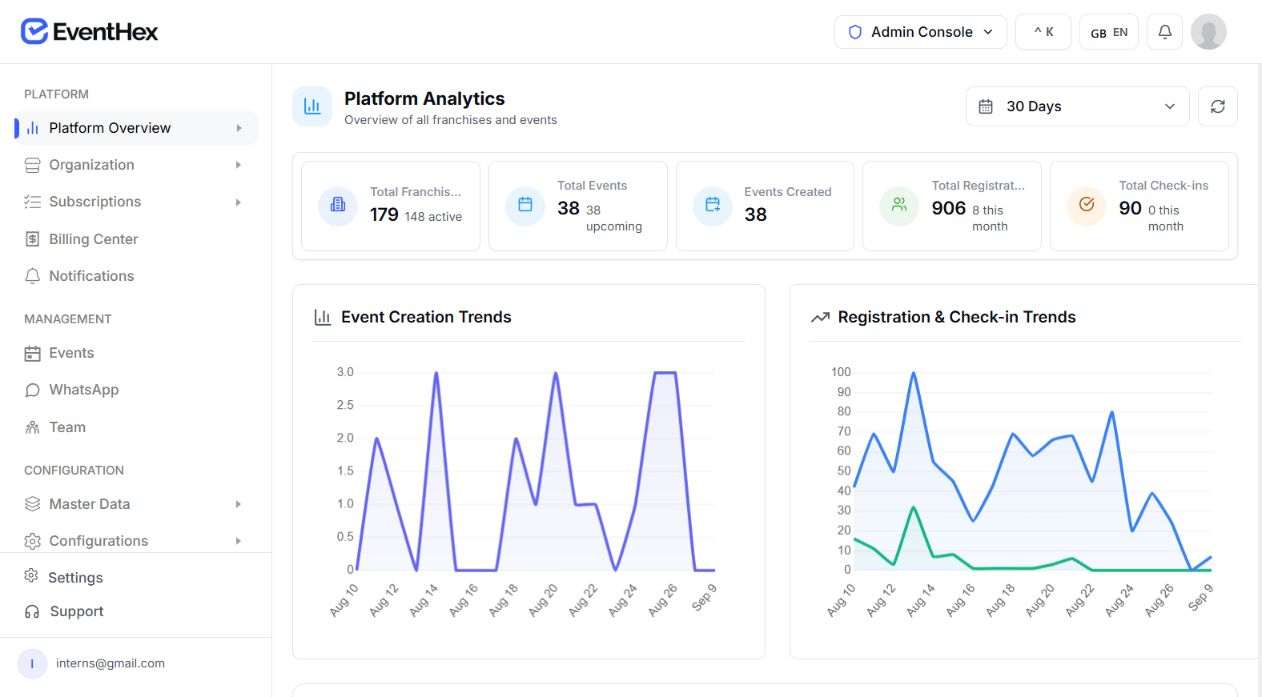The image size is (1262, 697).
Task: Expand the Platform Overview submenu arrow
Action: tap(239, 128)
